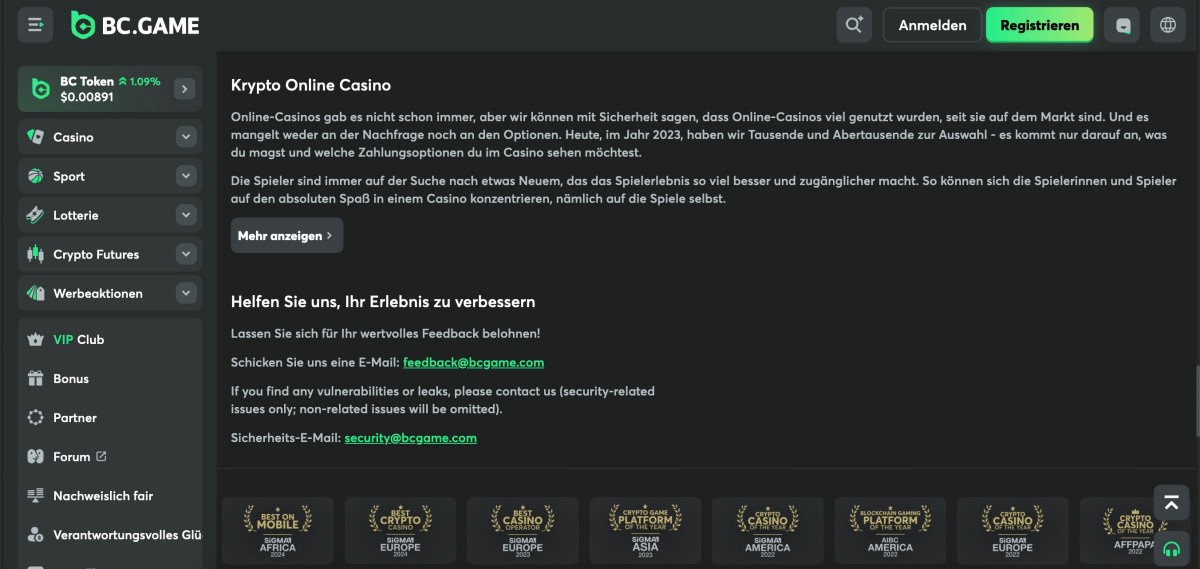Open Partner sidebar item
This screenshot has height=569, width=1200.
coord(75,418)
